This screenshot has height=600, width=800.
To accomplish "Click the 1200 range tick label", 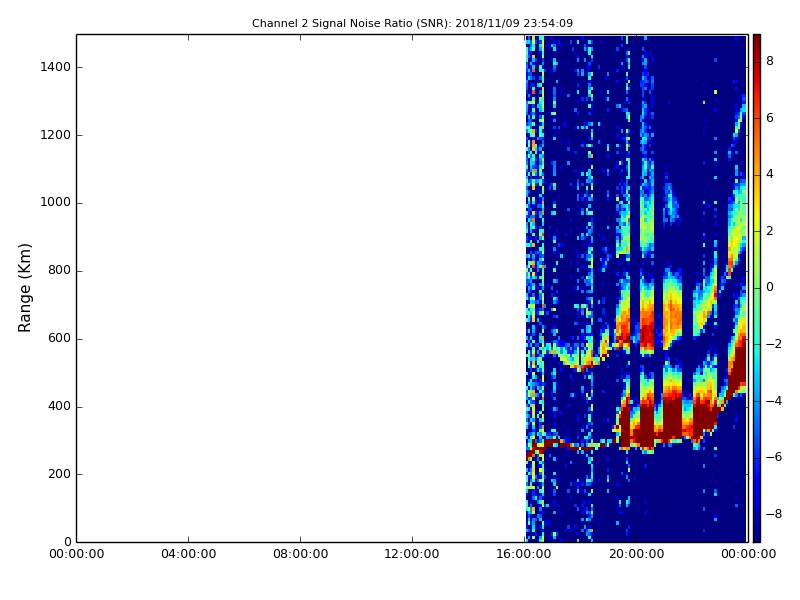I will point(56,135).
